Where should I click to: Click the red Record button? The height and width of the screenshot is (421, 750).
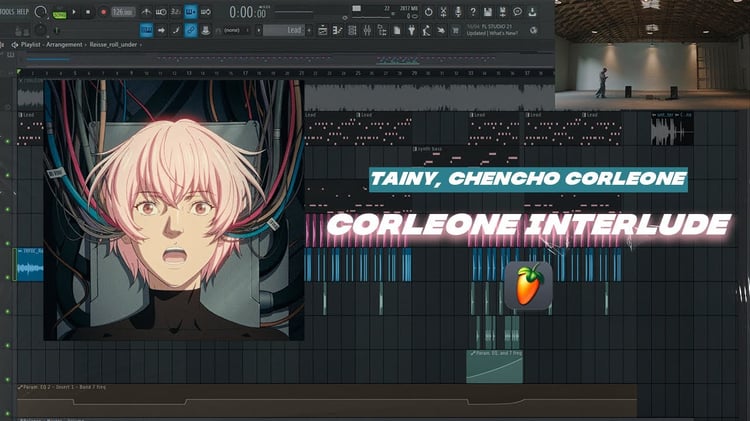(x=103, y=11)
